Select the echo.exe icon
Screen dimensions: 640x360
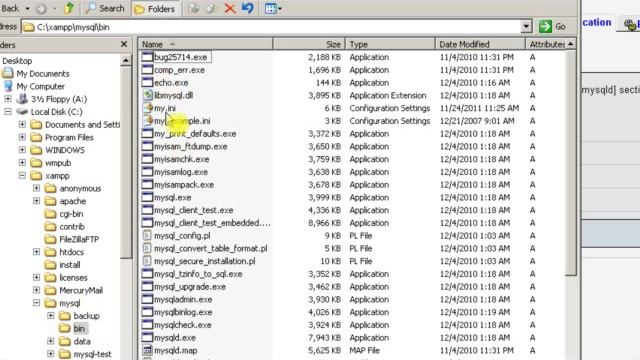[147, 82]
